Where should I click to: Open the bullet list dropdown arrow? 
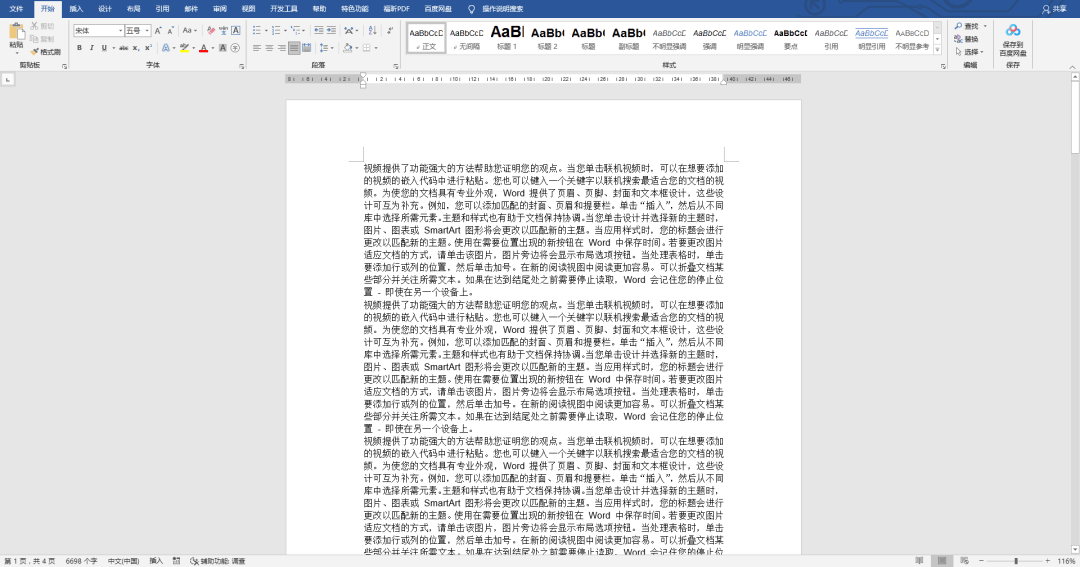(265, 30)
